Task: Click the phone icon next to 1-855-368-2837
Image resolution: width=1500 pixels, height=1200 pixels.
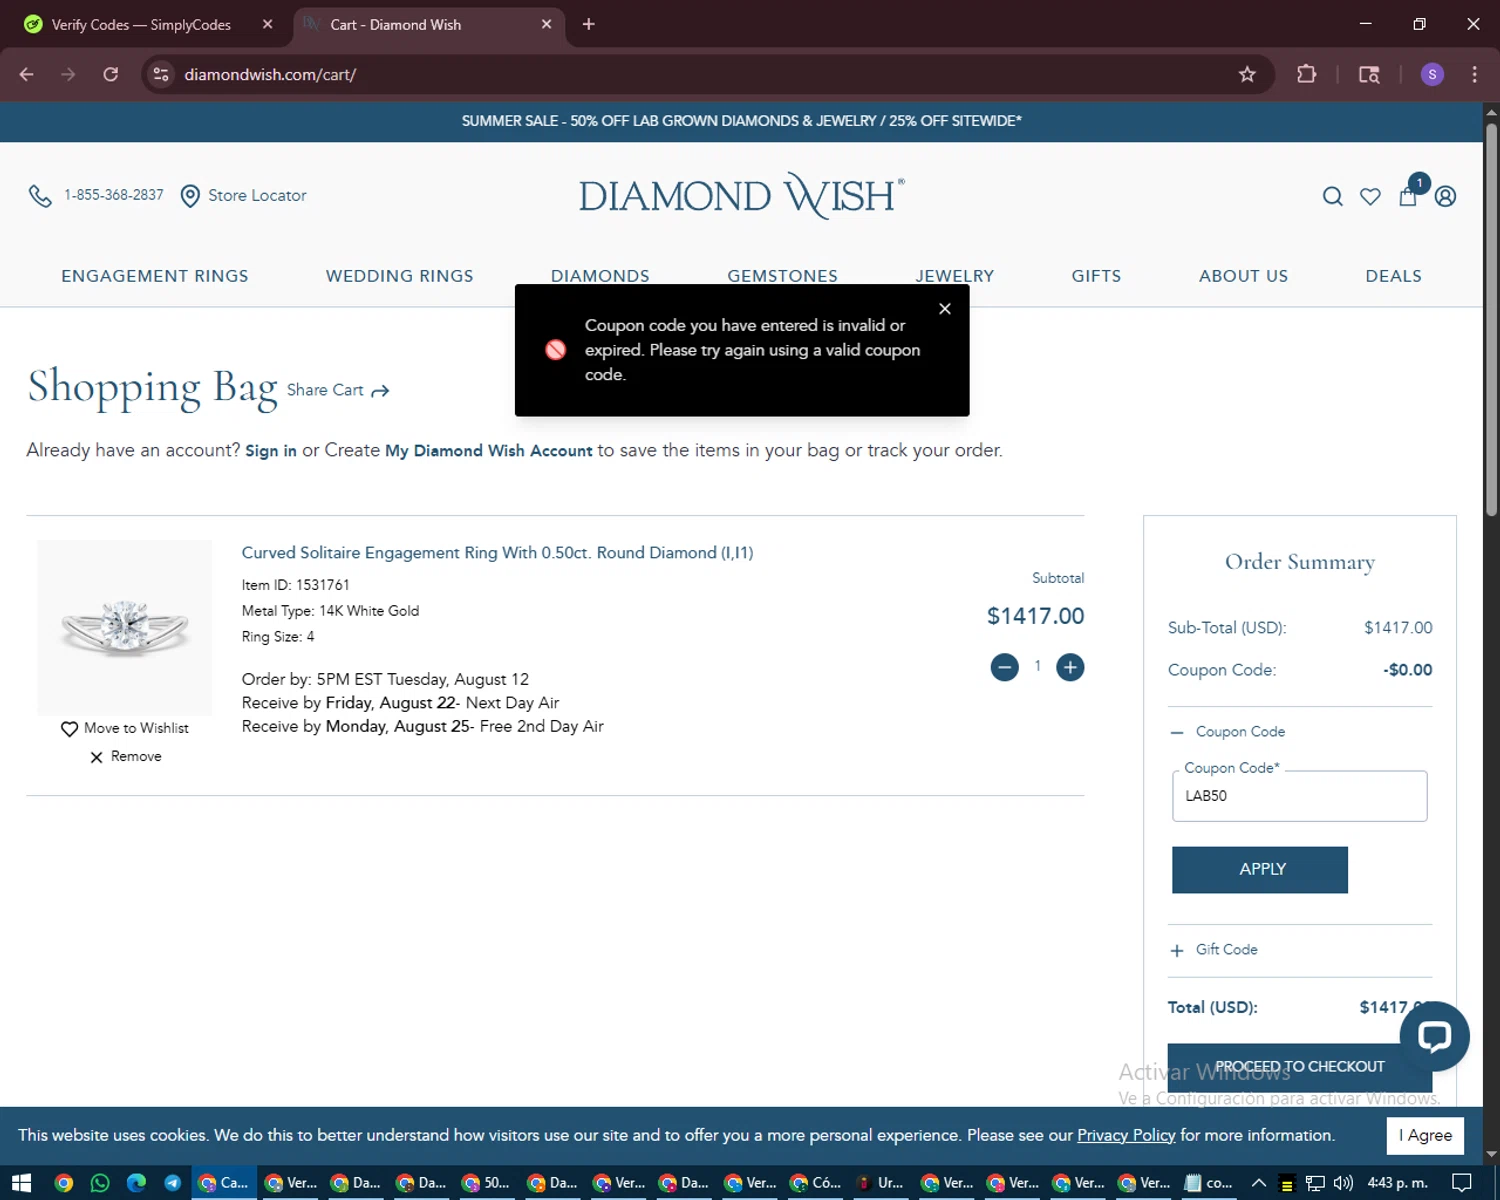Action: pyautogui.click(x=40, y=196)
